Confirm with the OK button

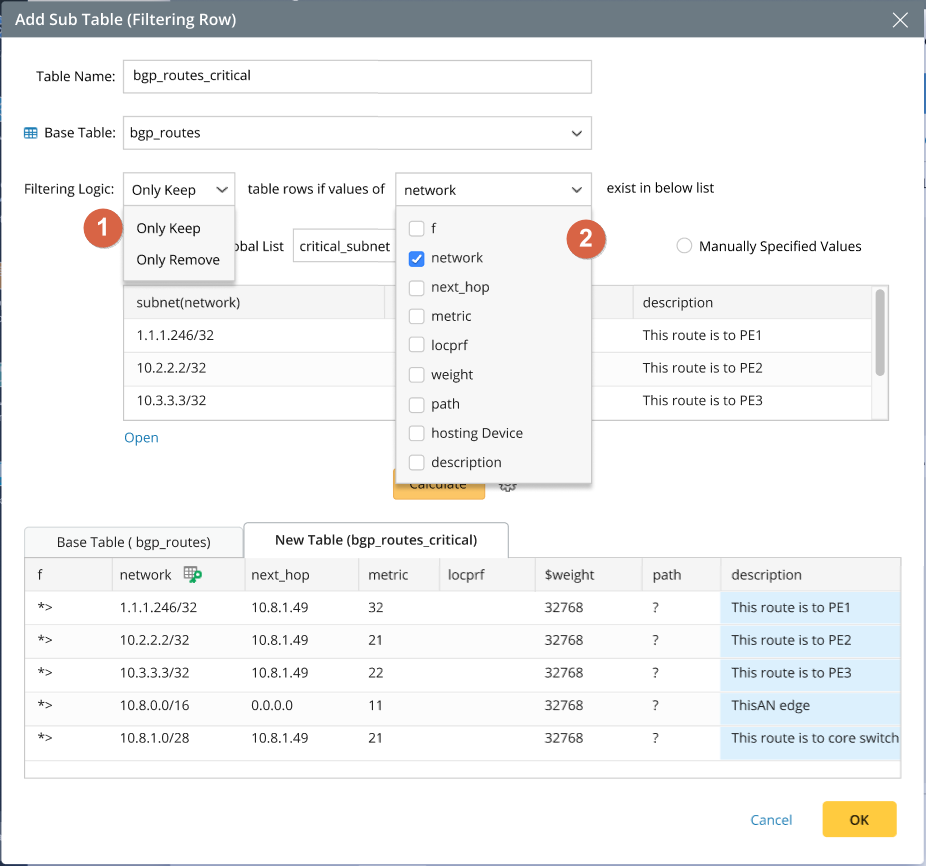coord(859,819)
